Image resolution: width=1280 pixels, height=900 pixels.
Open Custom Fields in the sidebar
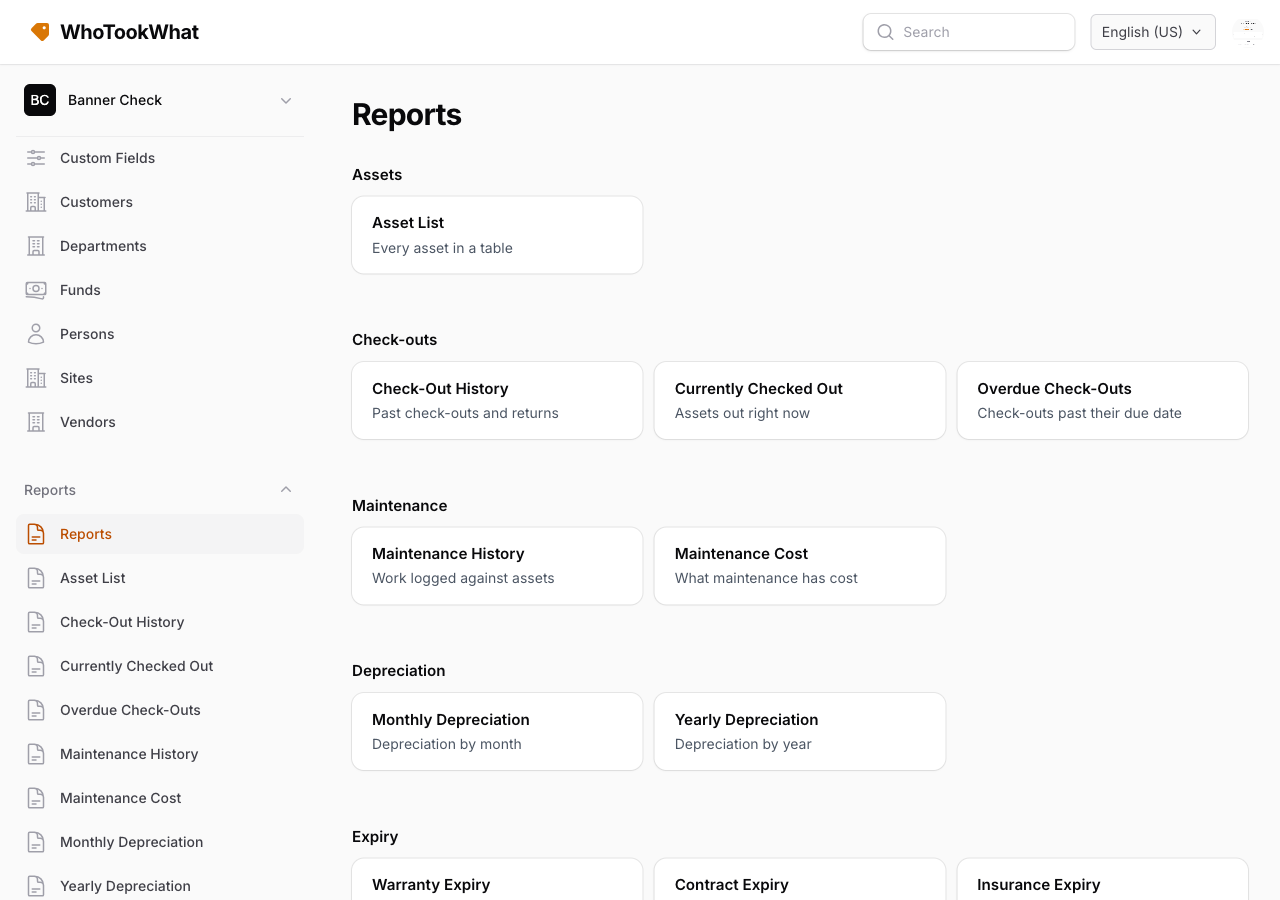click(x=160, y=158)
